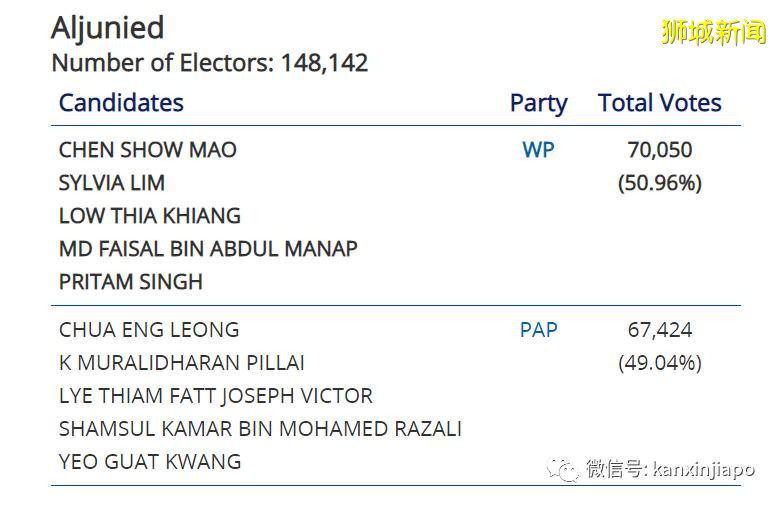The image size is (781, 505).
Task: Click the WP party link
Action: (x=538, y=150)
